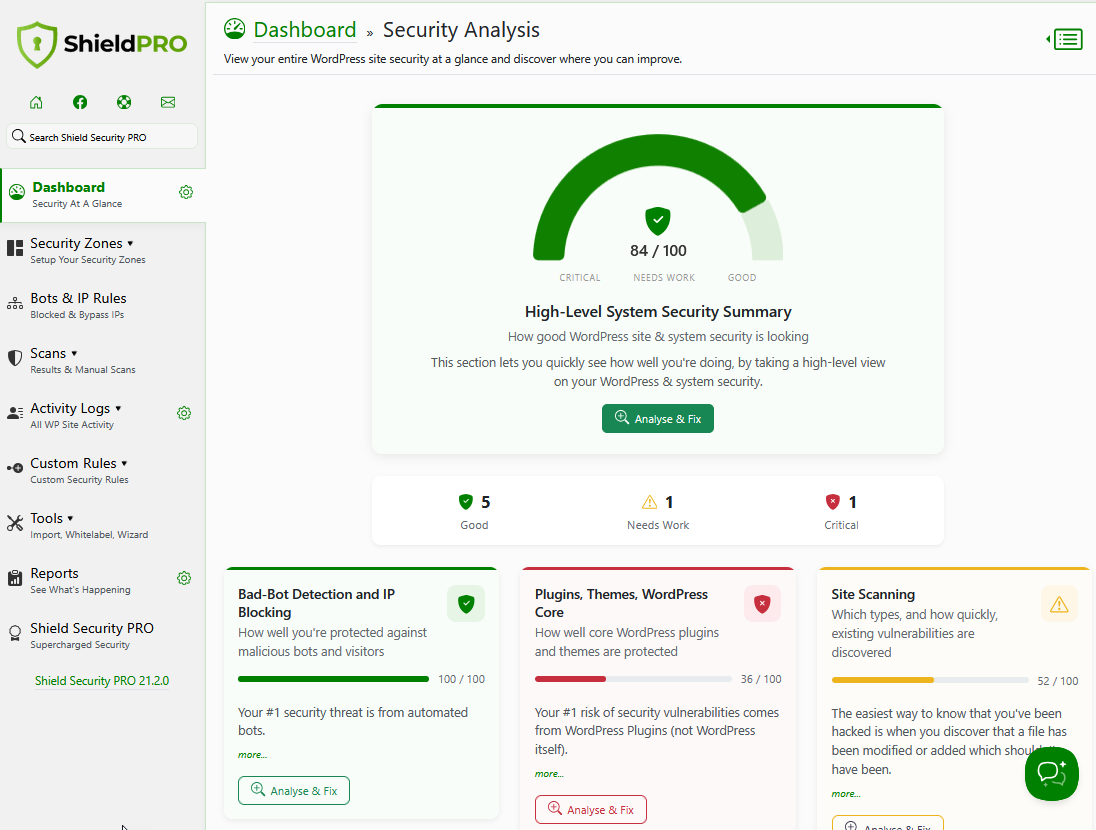Click the Activity Logs user icon
The width and height of the screenshot is (1096, 830).
(15, 413)
